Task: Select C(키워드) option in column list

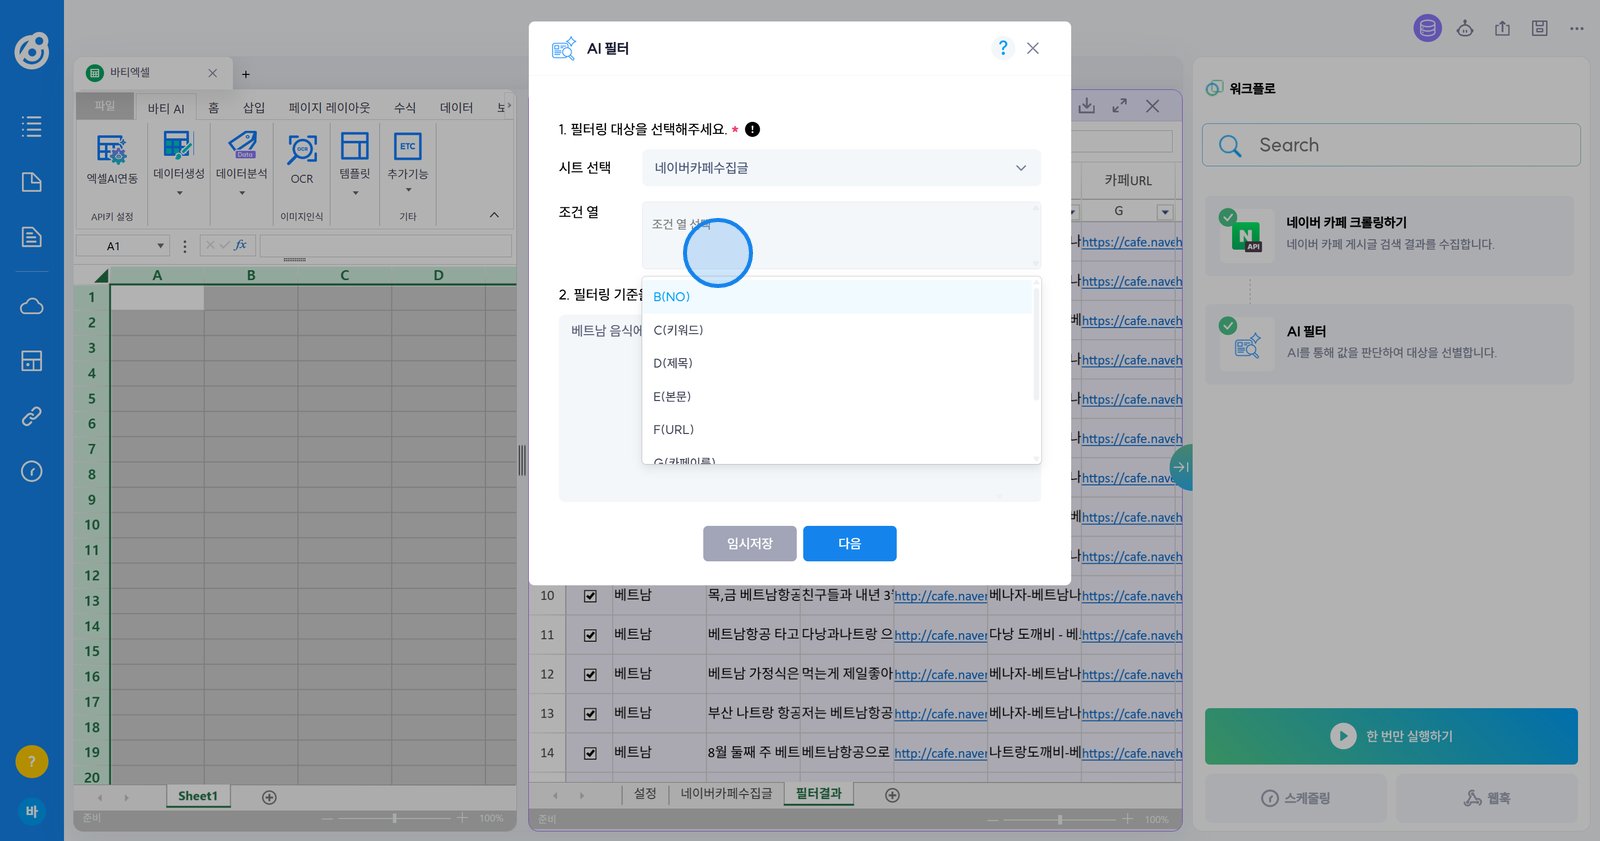Action: point(837,330)
